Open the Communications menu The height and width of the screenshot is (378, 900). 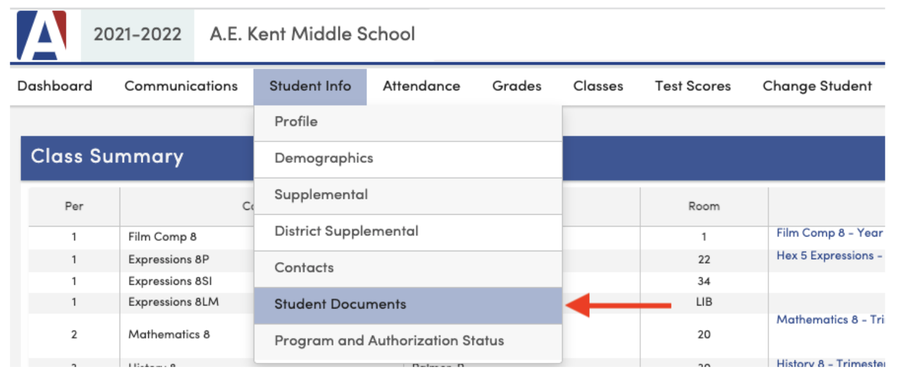pos(181,86)
